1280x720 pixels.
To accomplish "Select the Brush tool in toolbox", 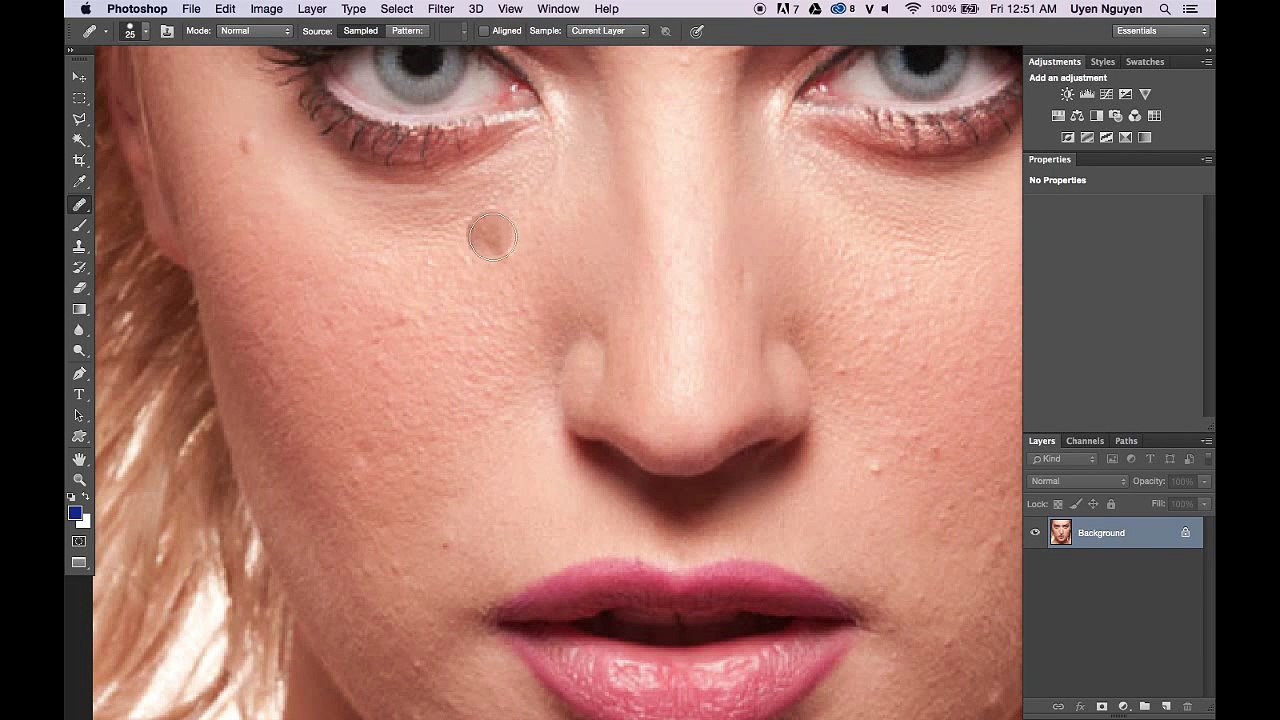I will [79, 225].
